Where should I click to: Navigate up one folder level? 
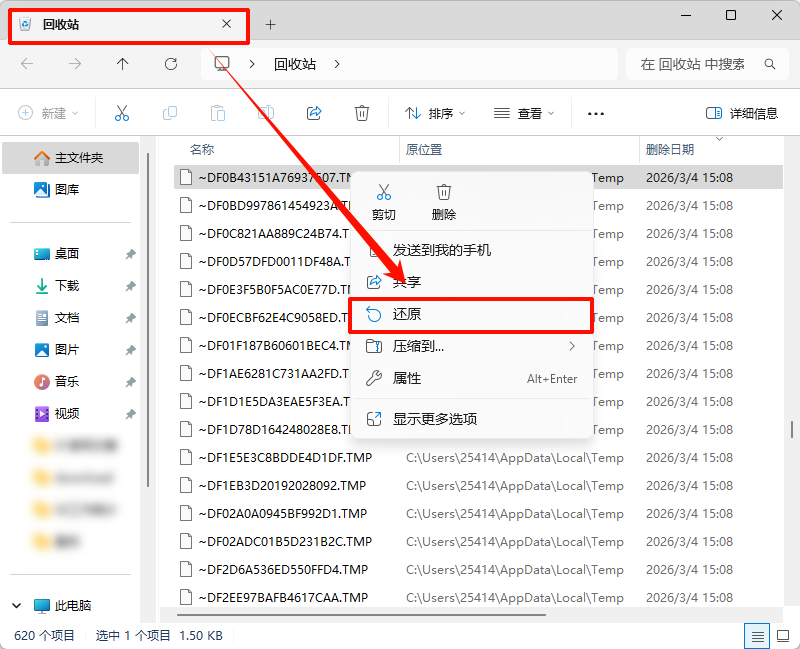[x=122, y=63]
